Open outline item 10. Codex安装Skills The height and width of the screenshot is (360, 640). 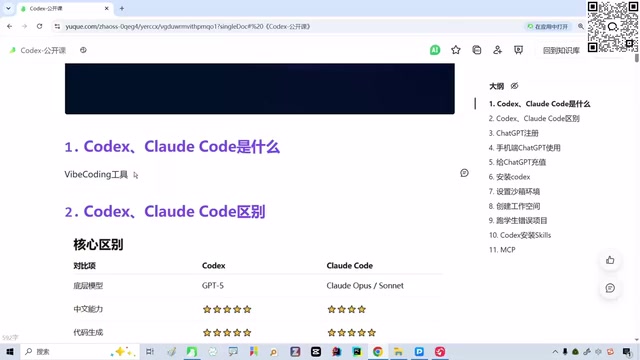(520, 235)
